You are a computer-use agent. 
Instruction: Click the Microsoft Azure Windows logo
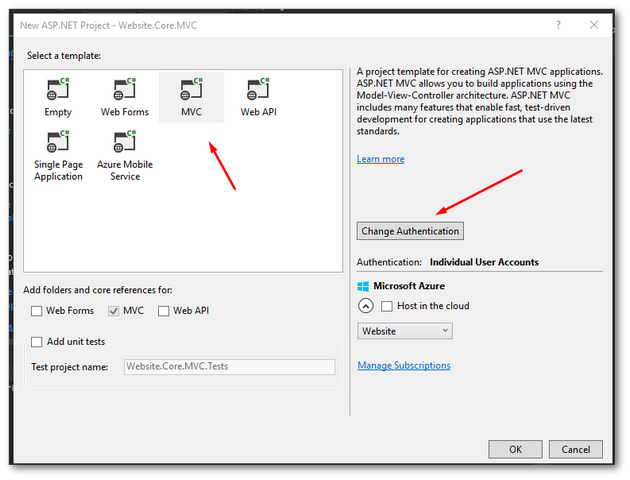tap(363, 286)
